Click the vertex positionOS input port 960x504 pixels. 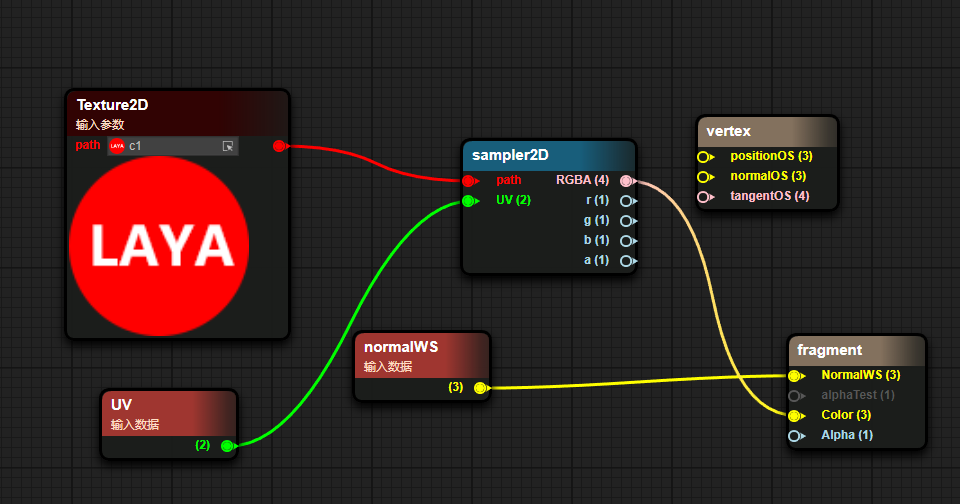pyautogui.click(x=703, y=157)
